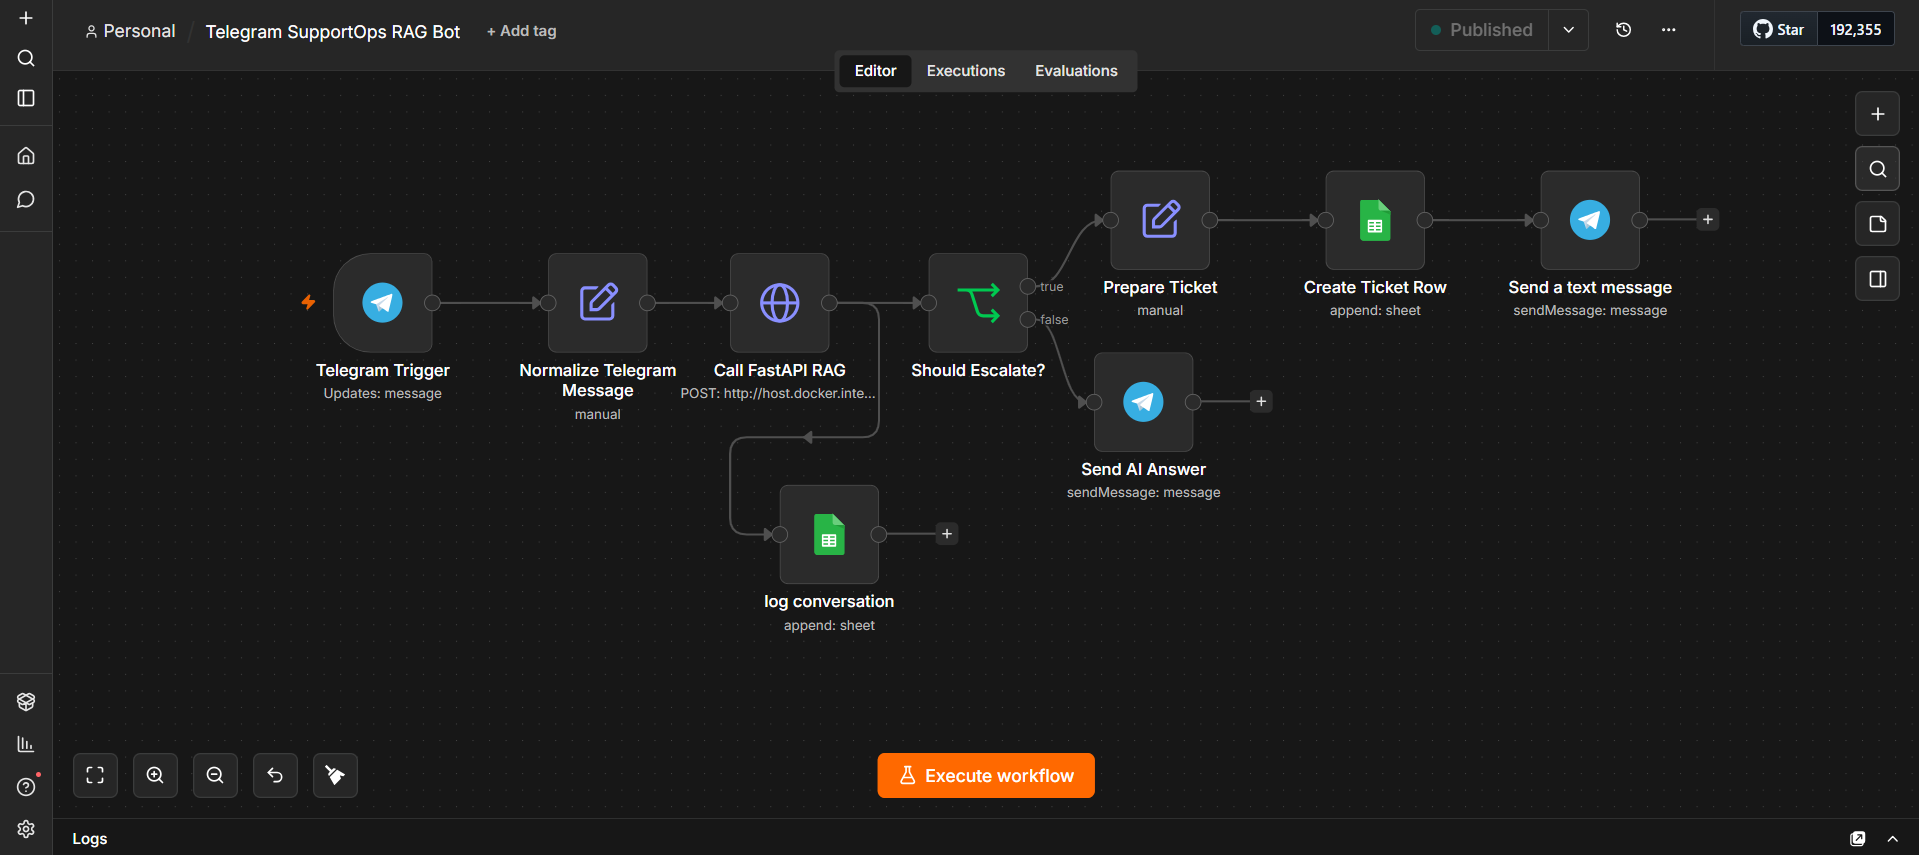This screenshot has height=855, width=1919.
Task: Click the Logs panel label
Action: (x=90, y=839)
